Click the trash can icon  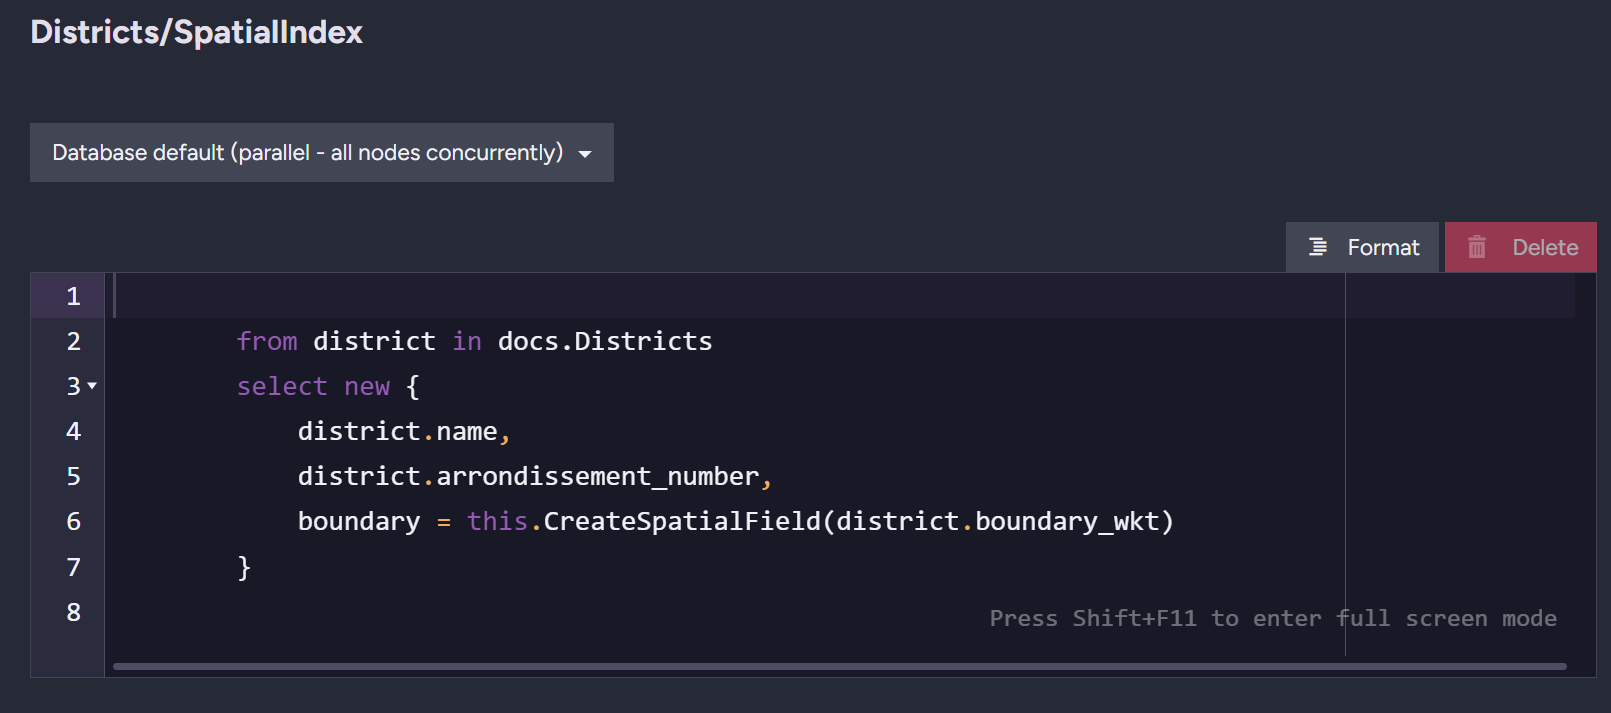click(1476, 247)
